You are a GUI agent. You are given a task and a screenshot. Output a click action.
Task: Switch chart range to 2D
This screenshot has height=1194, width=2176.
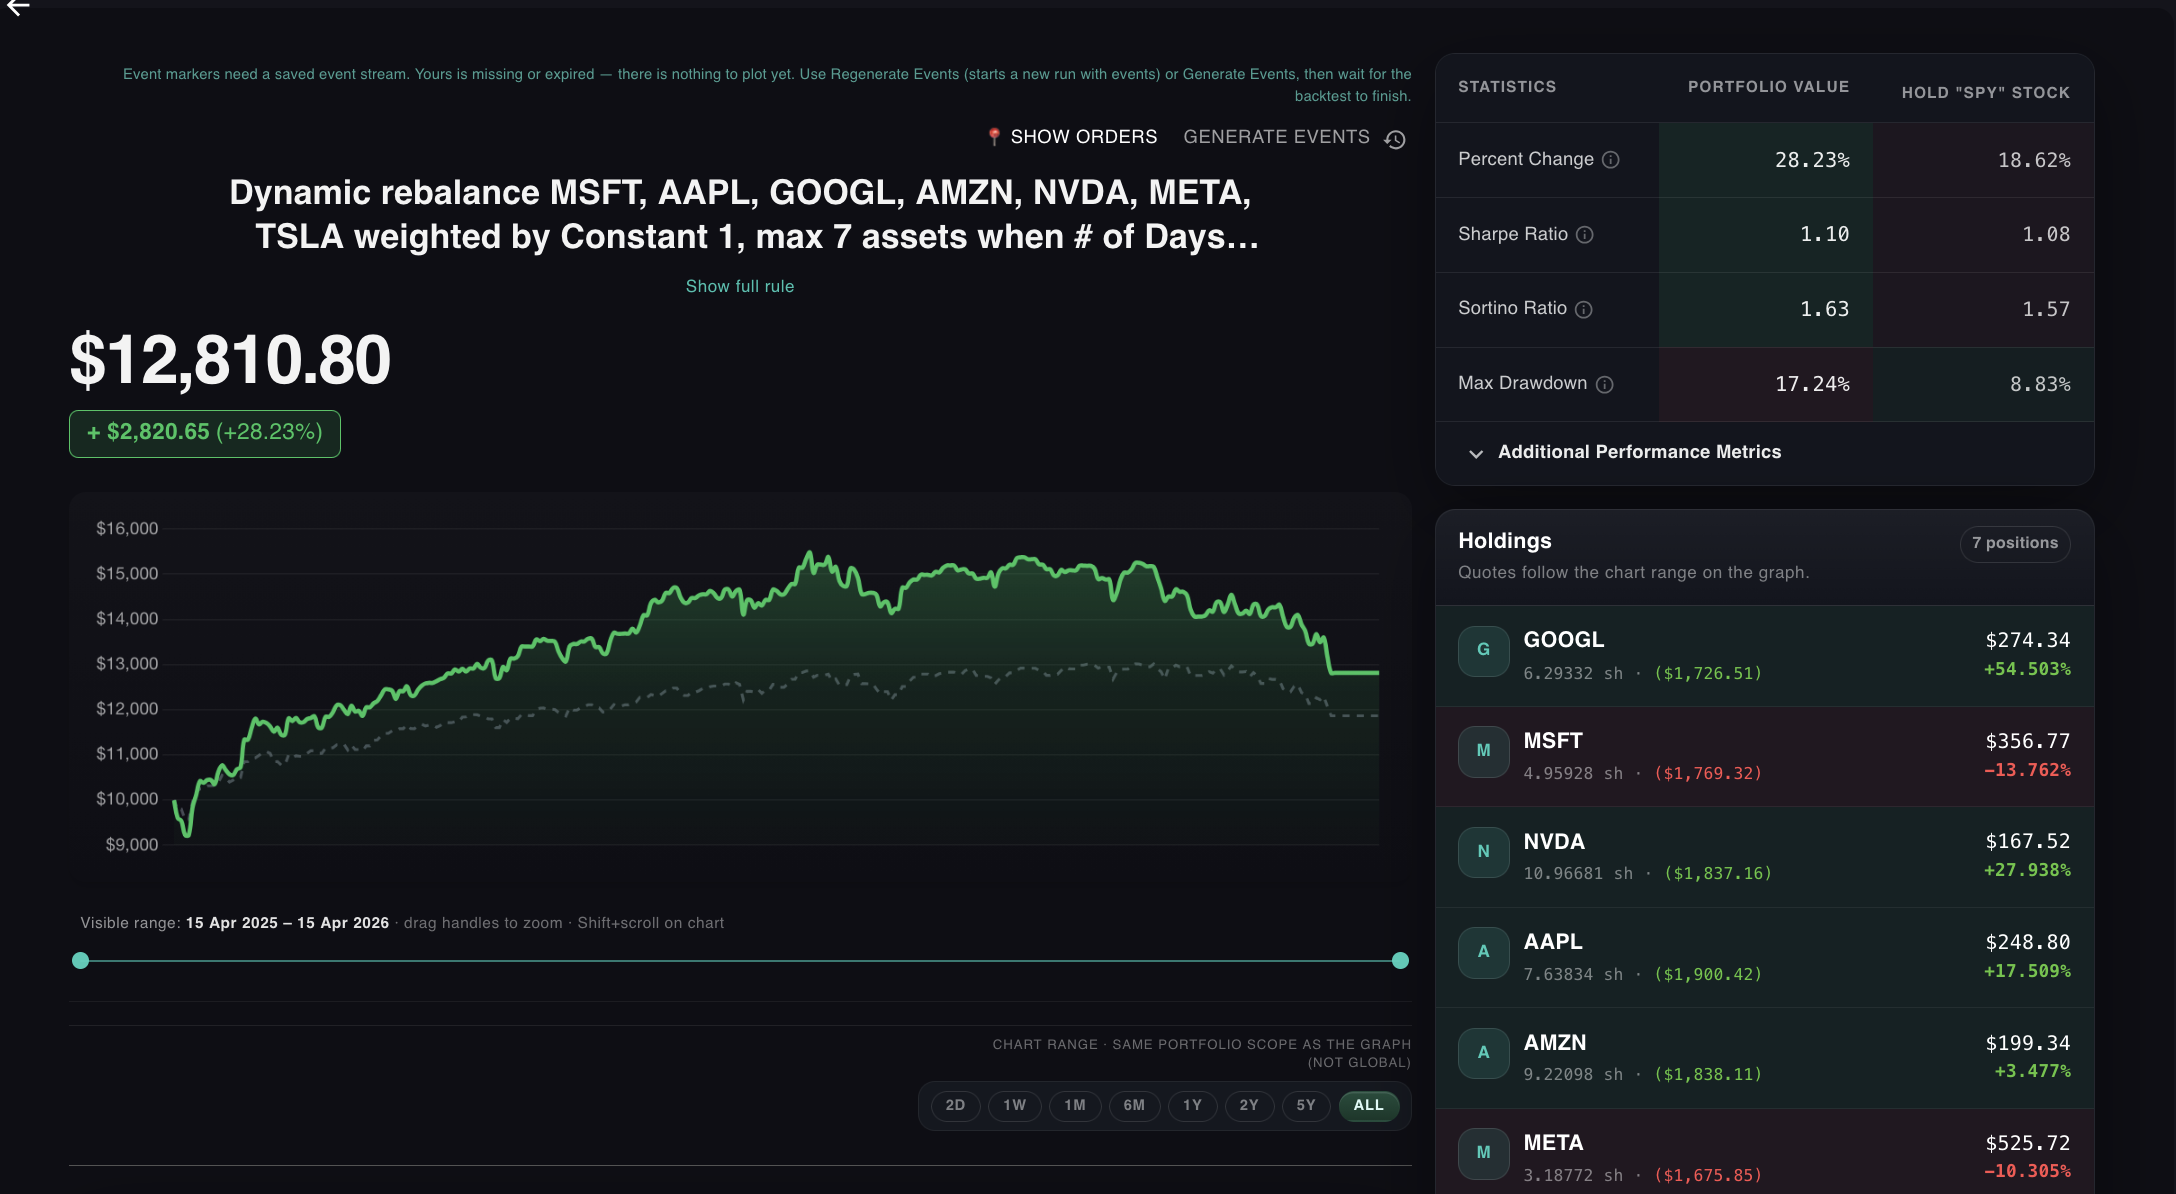pyautogui.click(x=955, y=1106)
